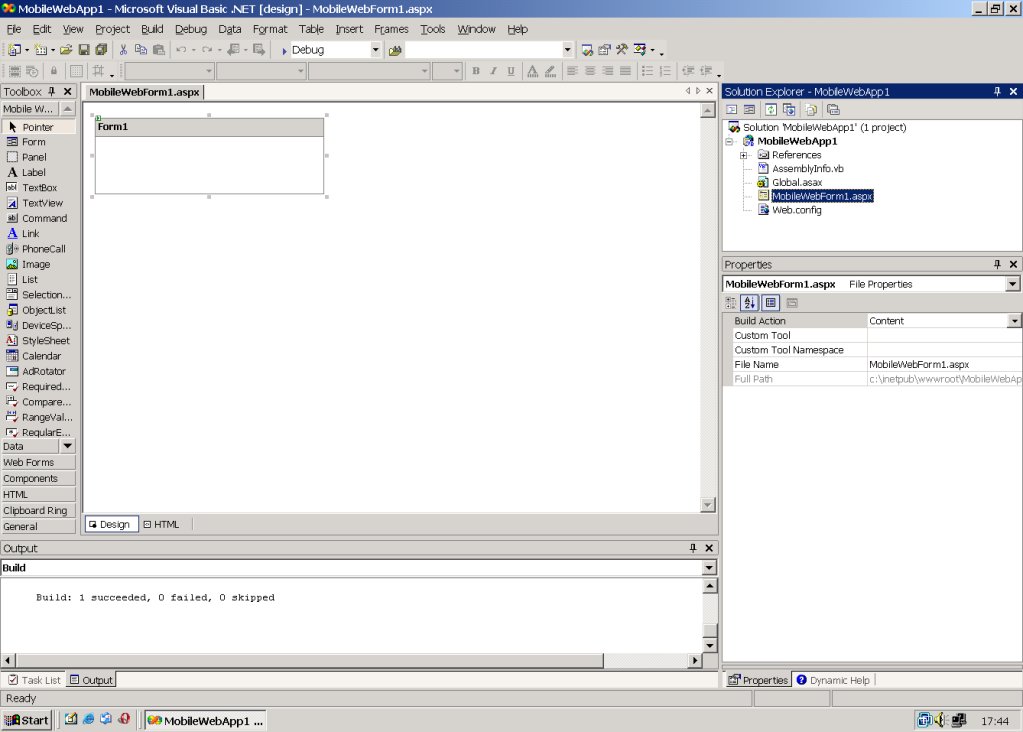Toggle Bold formatting in the toolbar
The image size is (1023, 732).
coord(476,71)
